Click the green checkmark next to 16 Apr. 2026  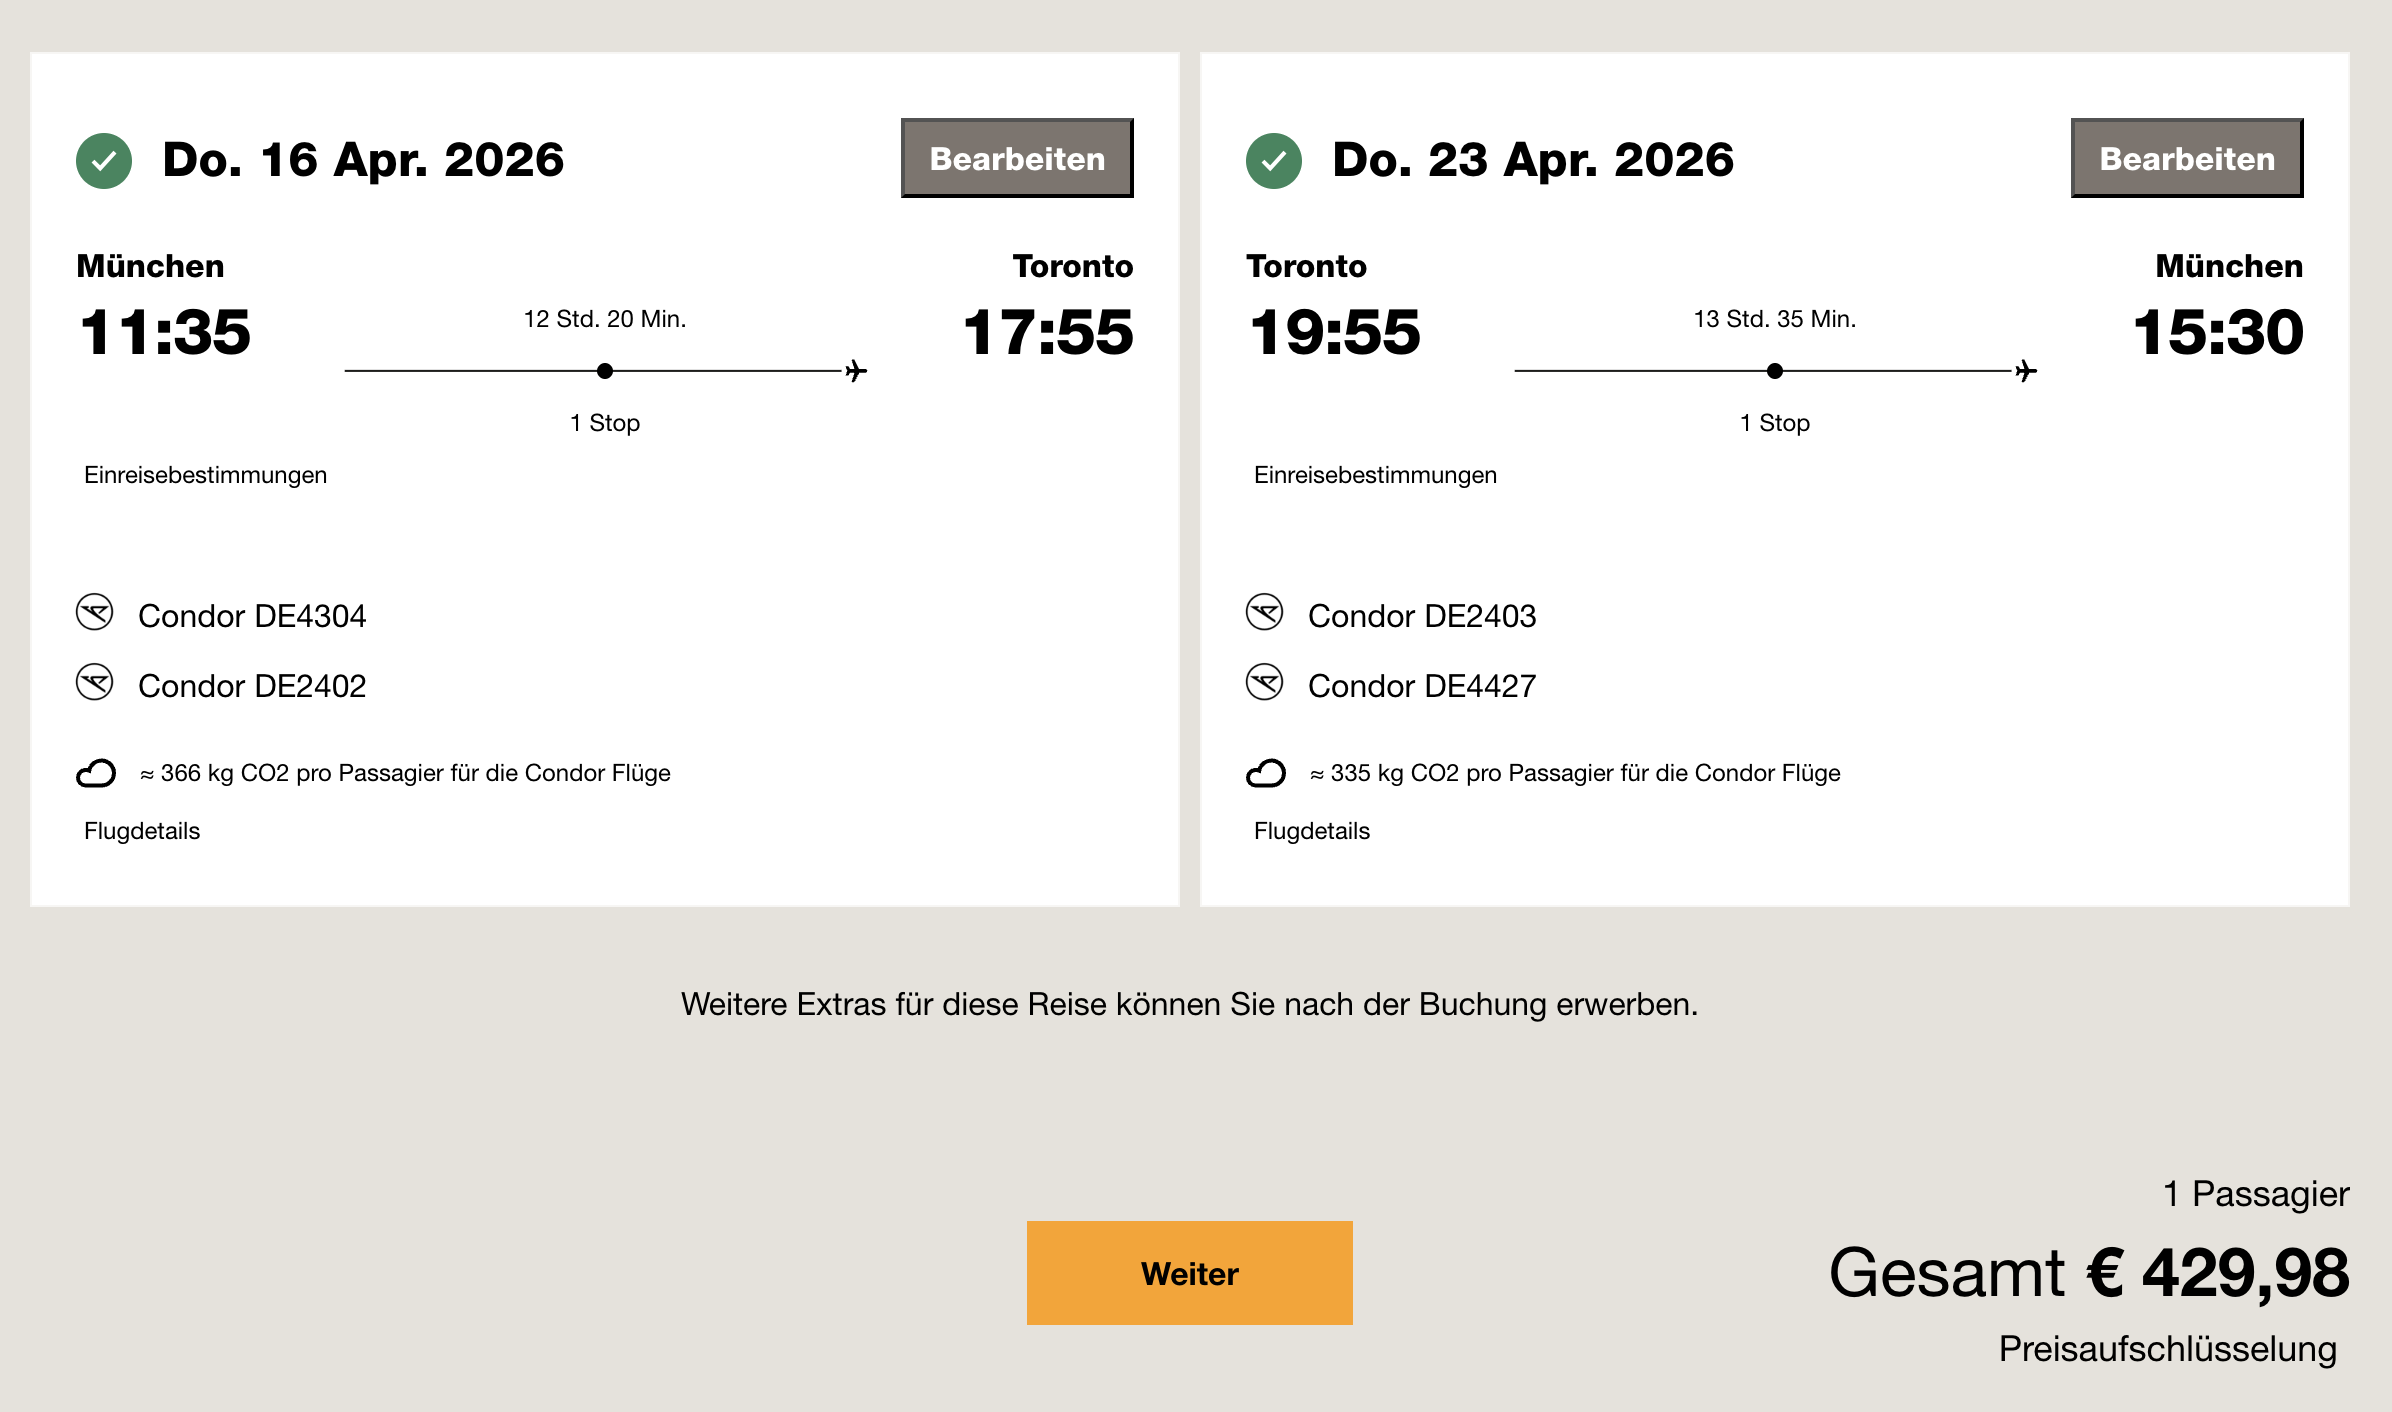pyautogui.click(x=104, y=160)
